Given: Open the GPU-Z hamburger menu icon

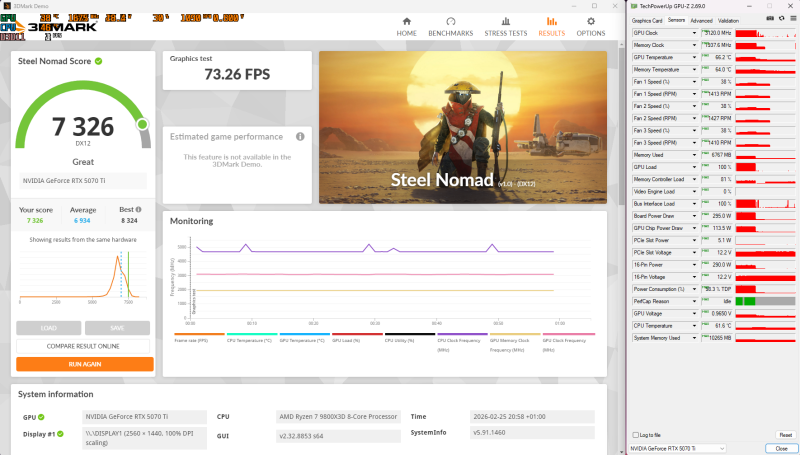Looking at the screenshot, I should pyautogui.click(x=793, y=18).
